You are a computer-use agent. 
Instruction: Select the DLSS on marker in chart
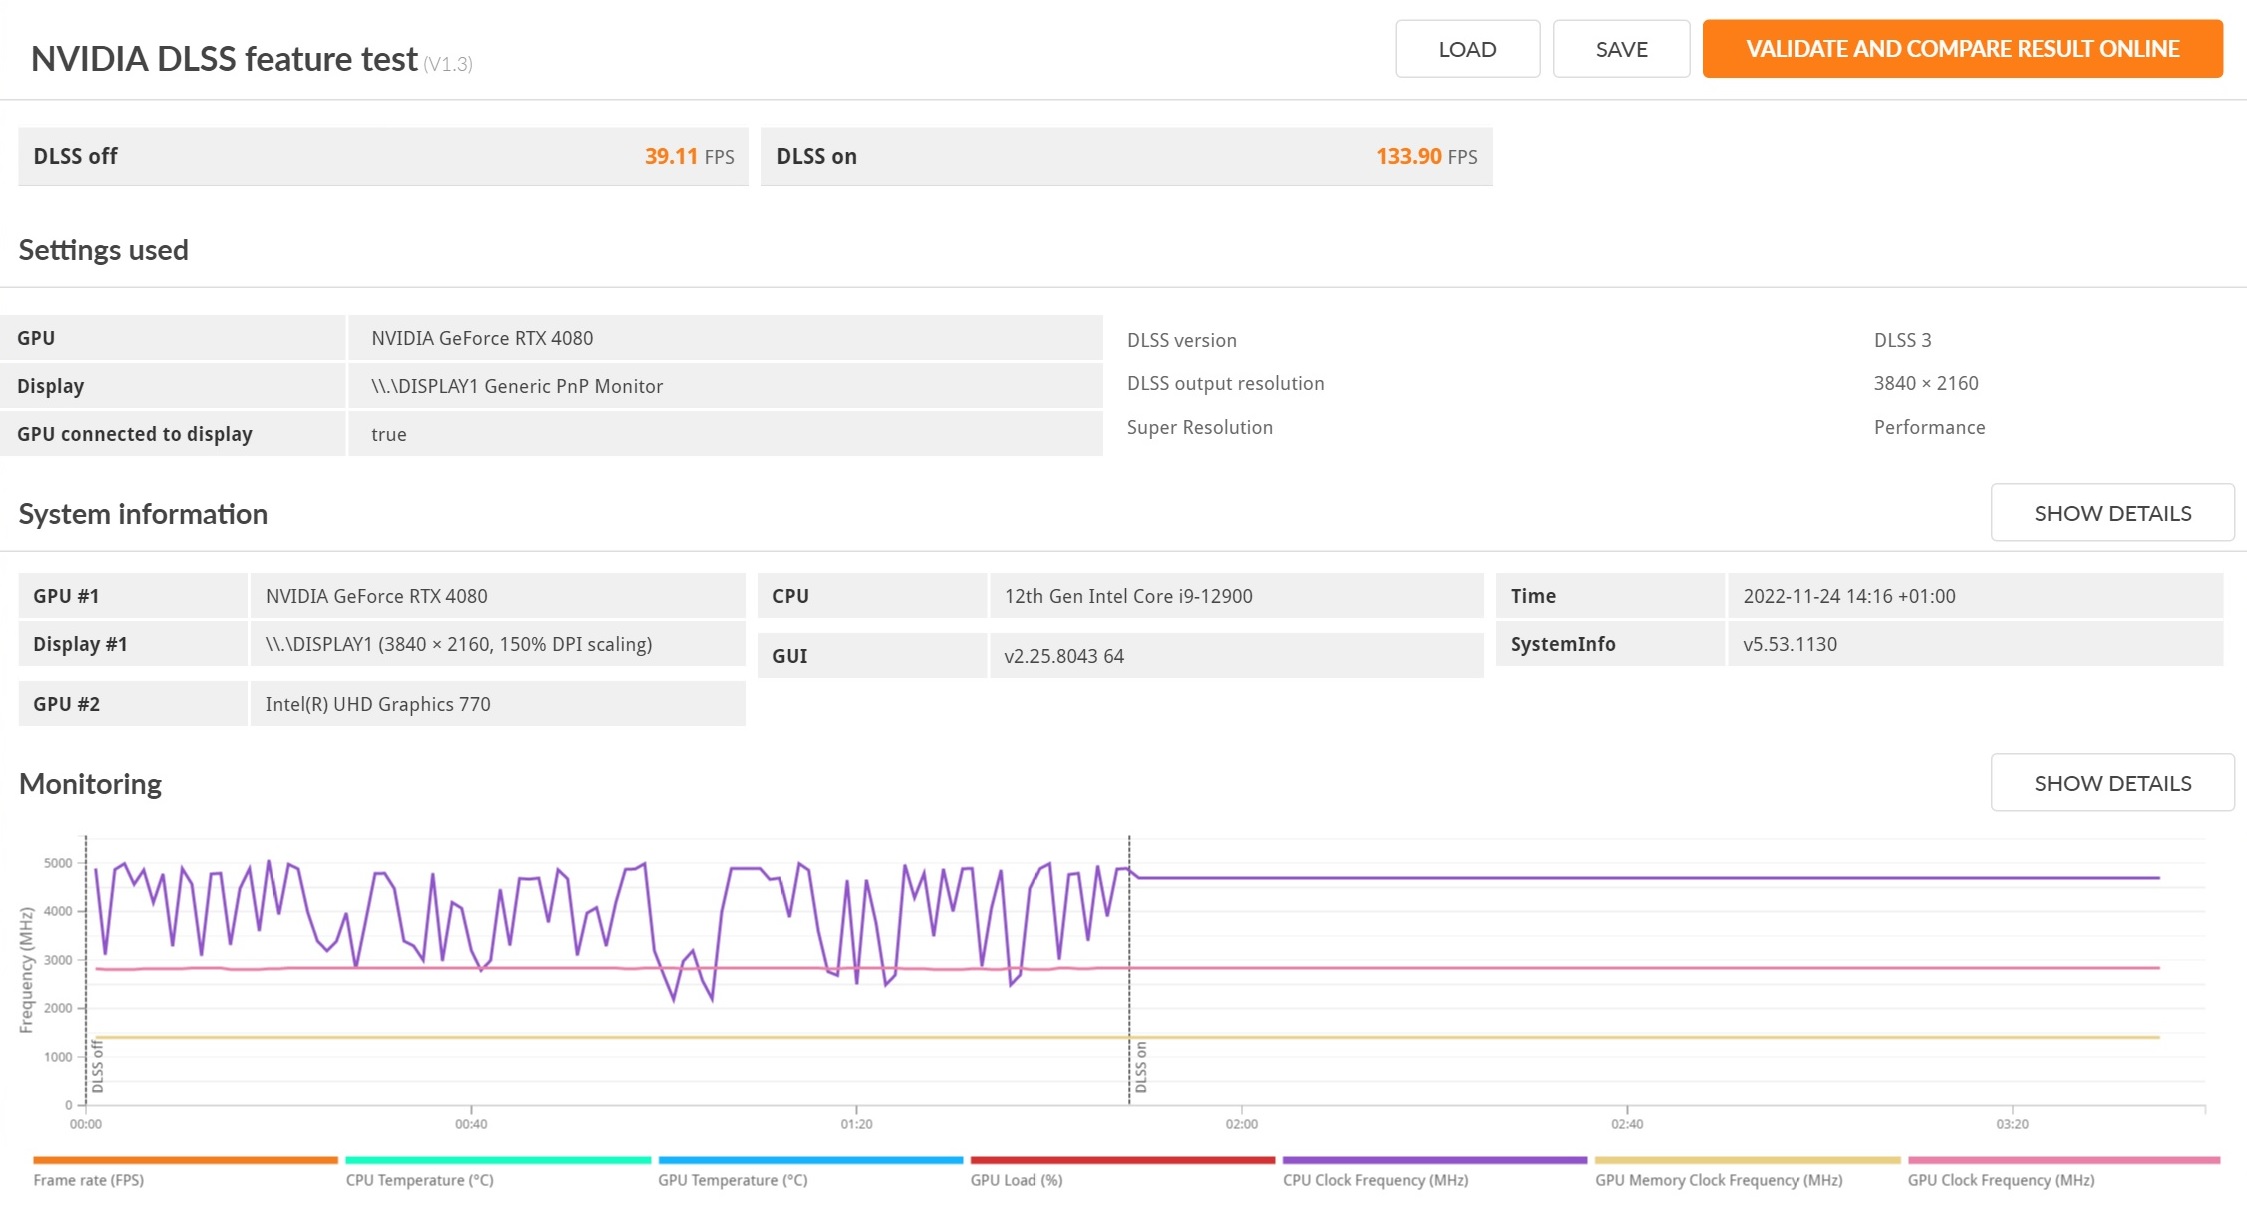pyautogui.click(x=1141, y=1067)
